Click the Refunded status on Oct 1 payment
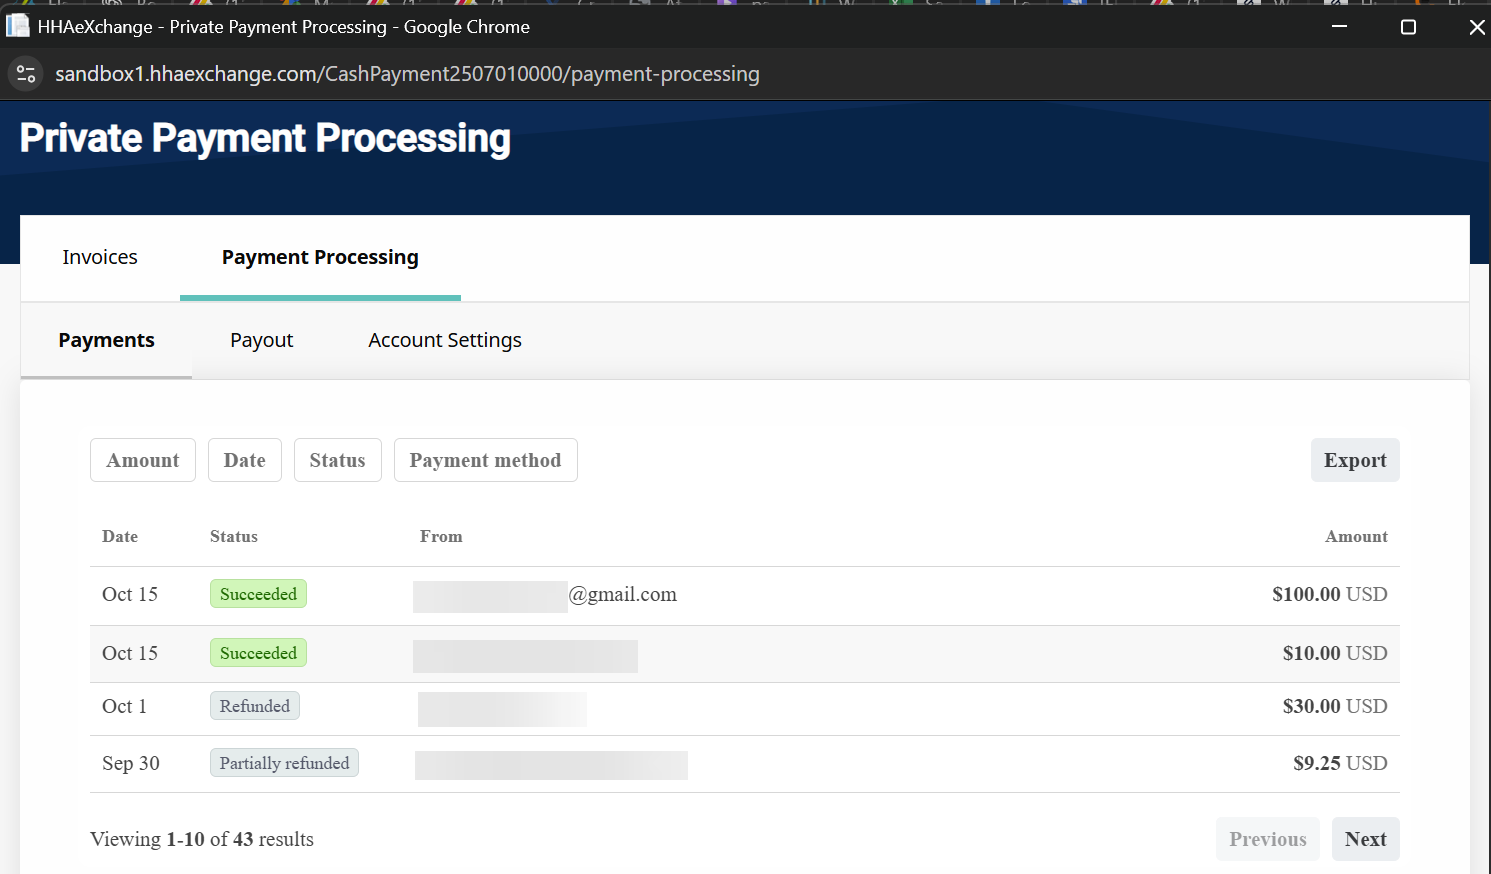 tap(254, 706)
